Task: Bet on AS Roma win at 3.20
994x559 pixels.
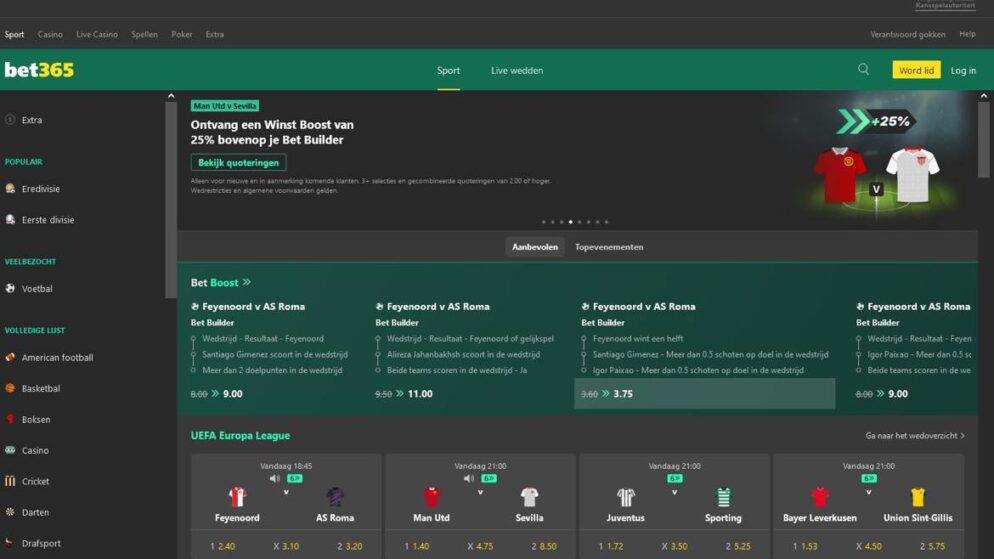Action: pos(350,546)
